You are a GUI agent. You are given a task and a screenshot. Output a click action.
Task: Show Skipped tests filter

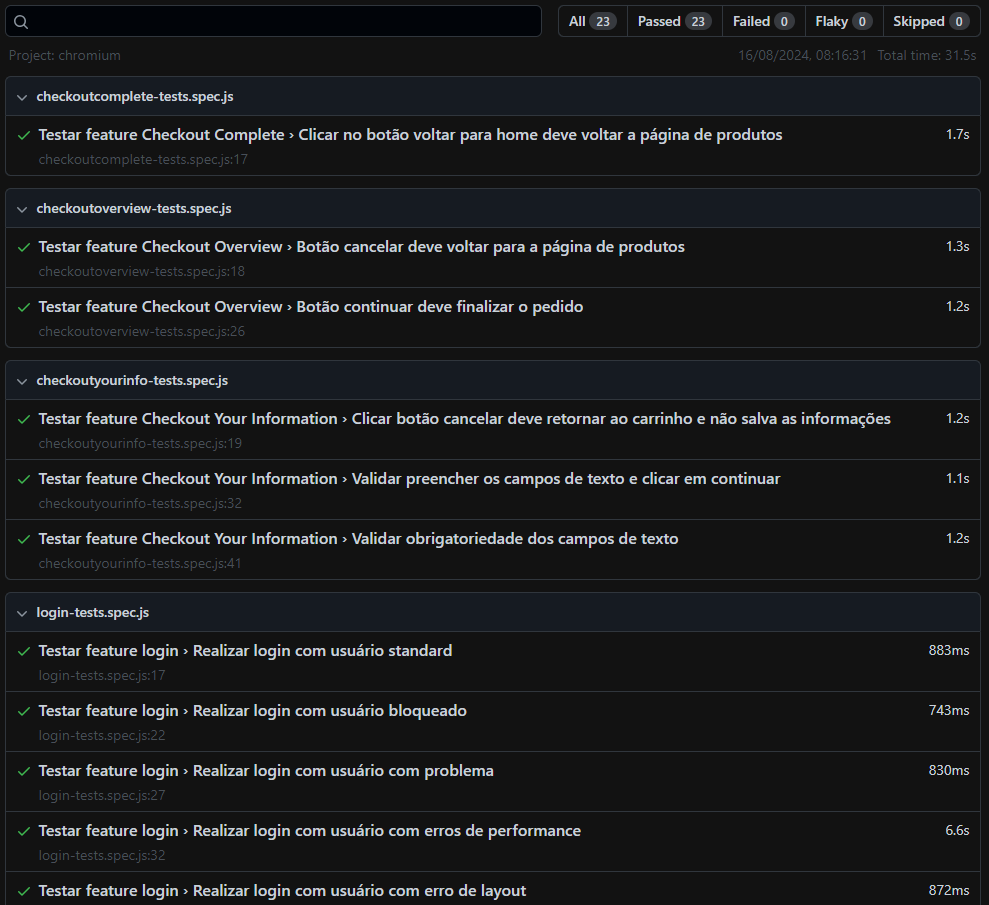tap(930, 21)
